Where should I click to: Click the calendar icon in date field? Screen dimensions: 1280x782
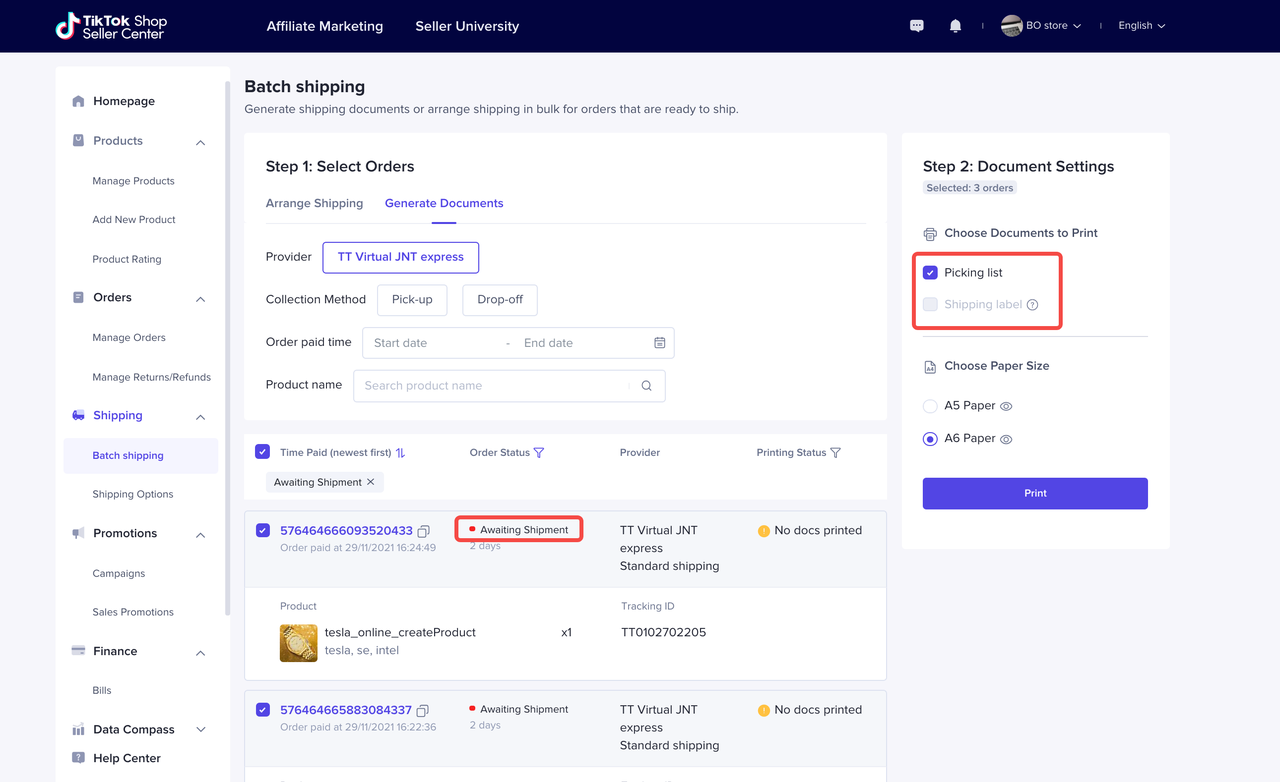click(660, 343)
